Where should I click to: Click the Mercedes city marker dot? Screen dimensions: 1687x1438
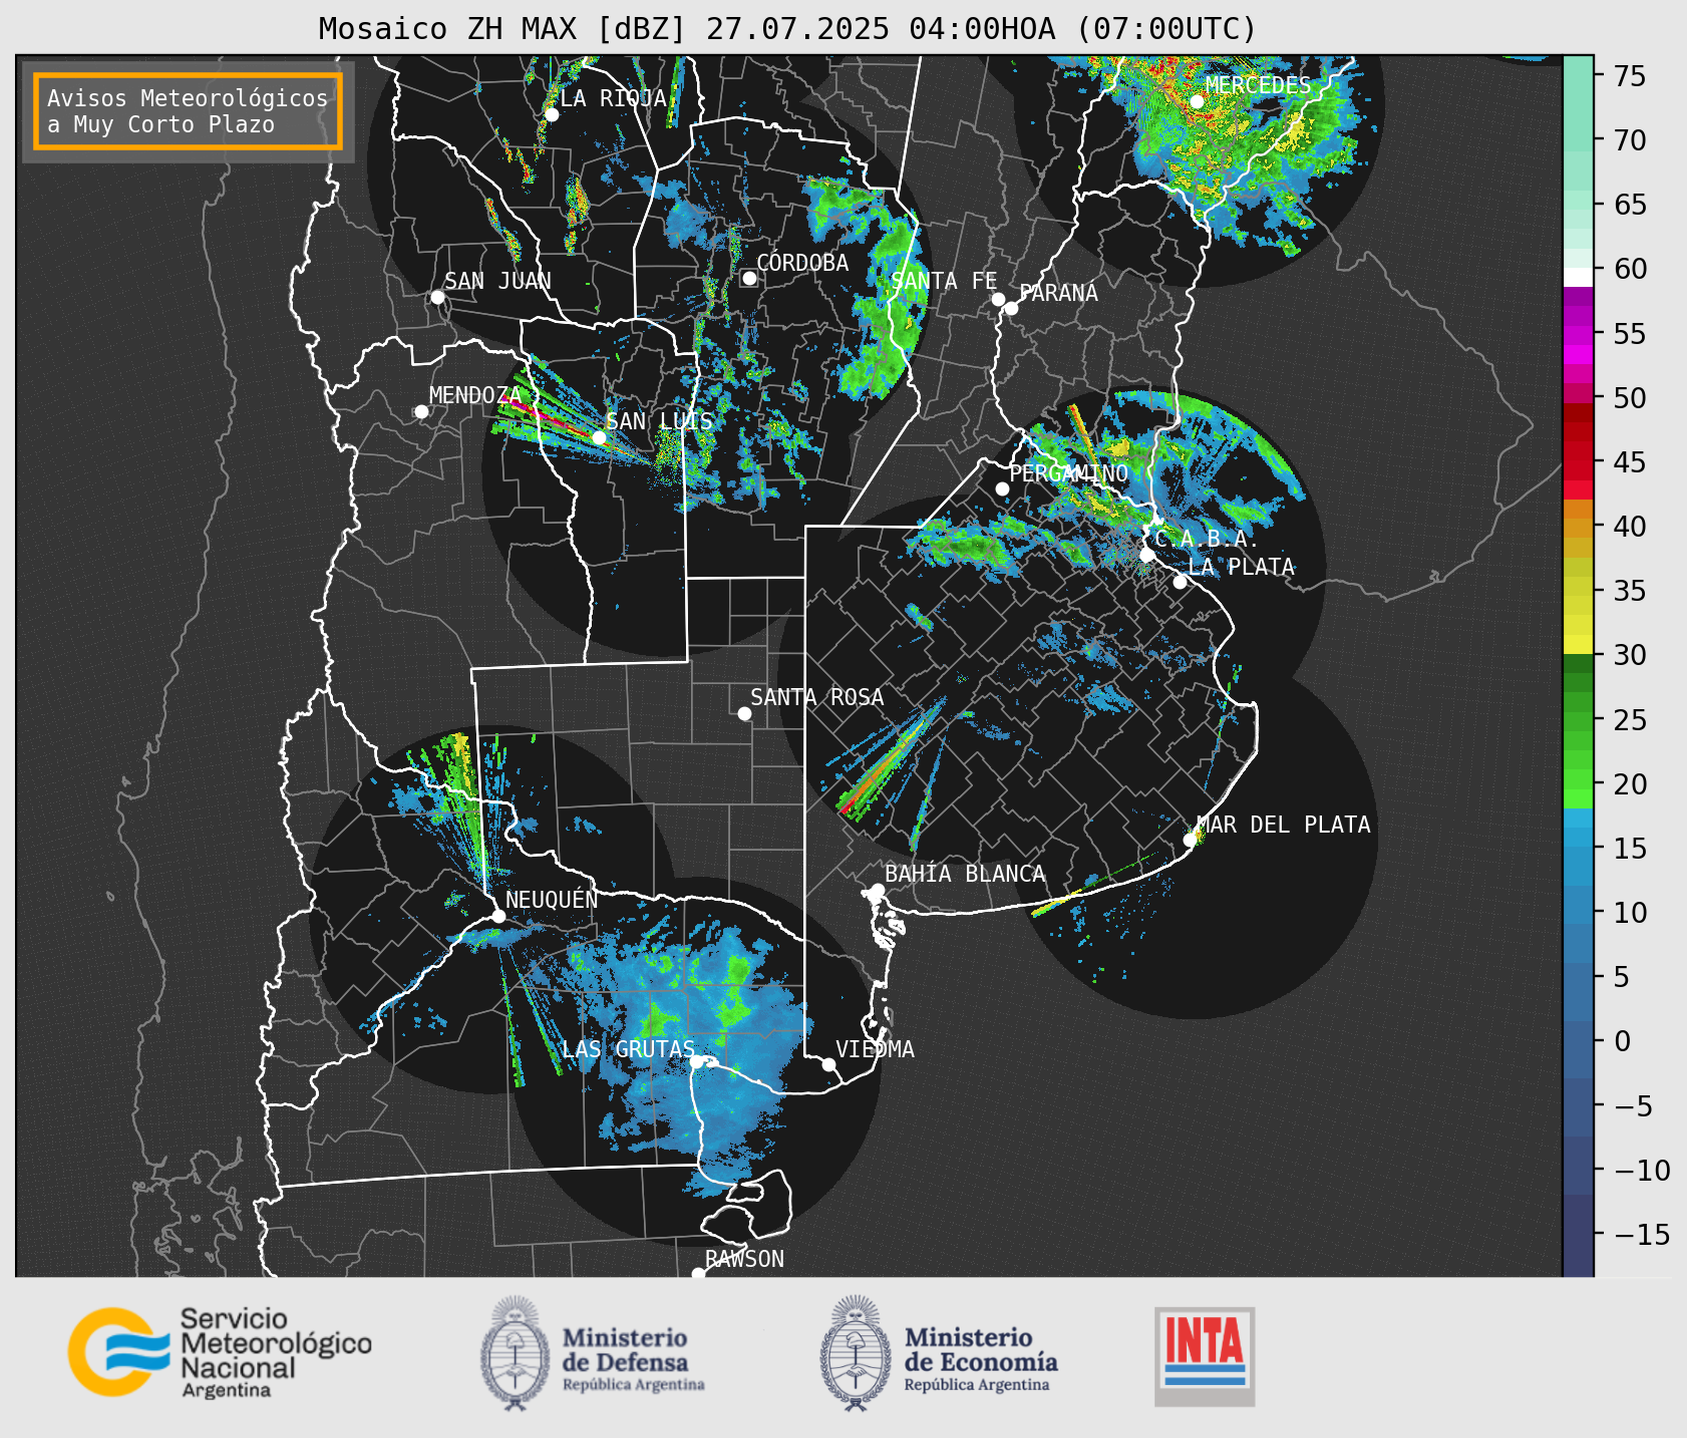(1196, 101)
